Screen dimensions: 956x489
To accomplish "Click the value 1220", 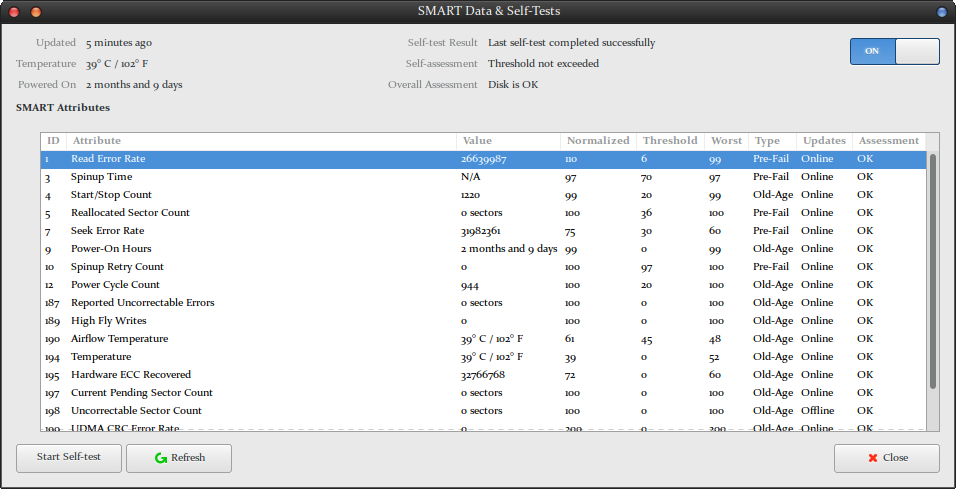I will [x=470, y=195].
